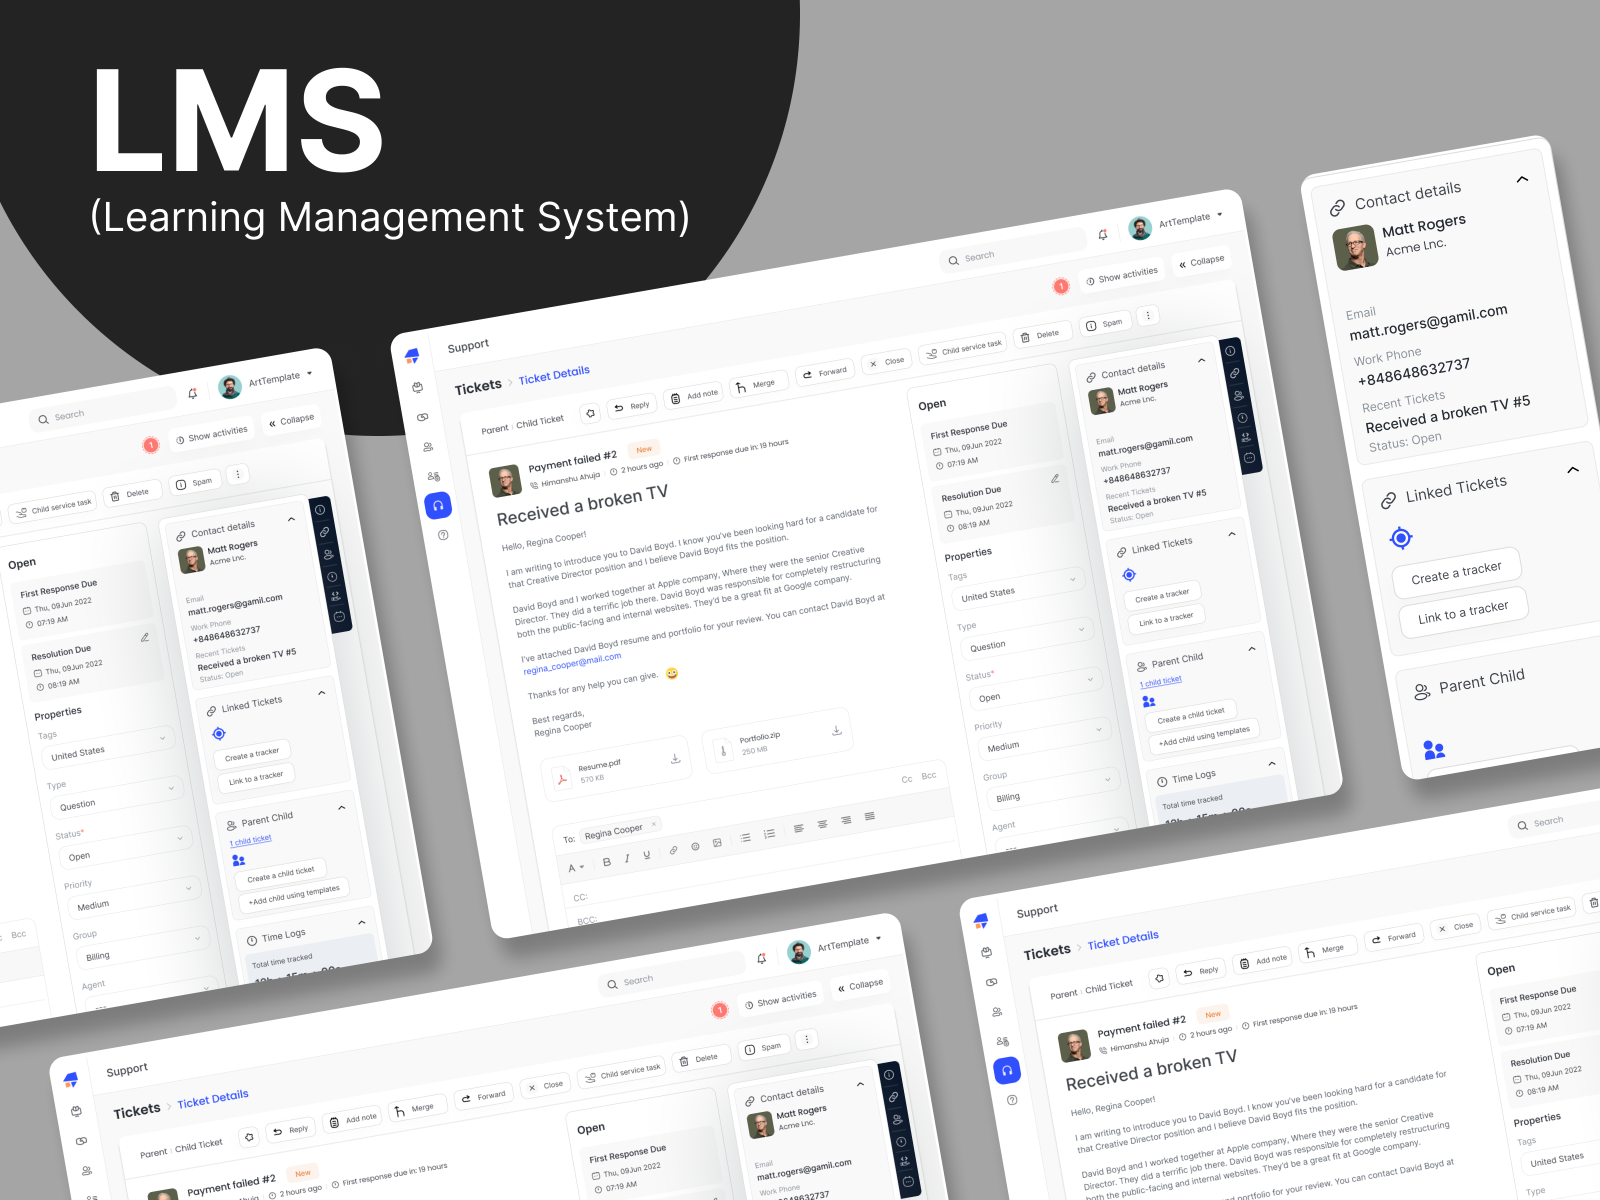Toggle underline formatting in the reply editor
Screen dimensions: 1600x1200
[x=646, y=854]
